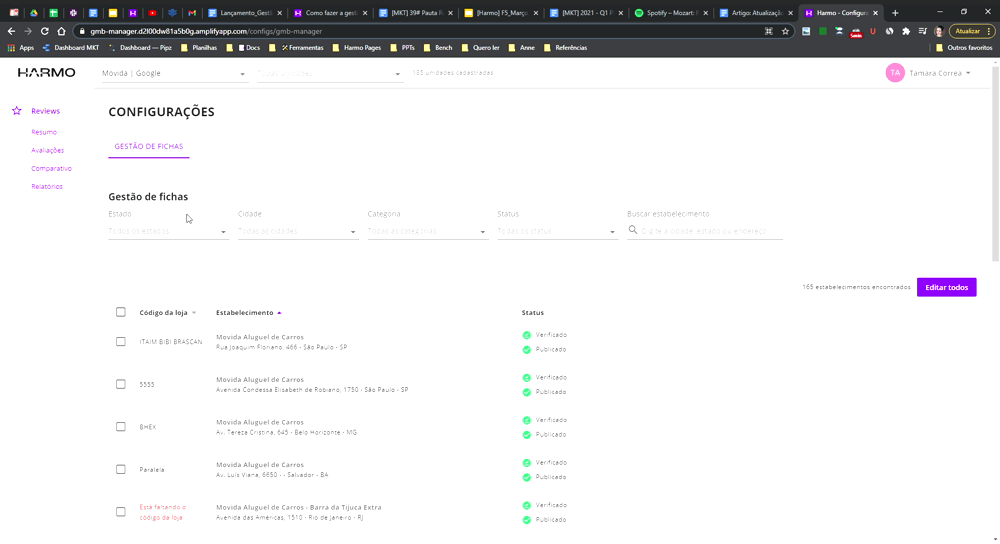Open the pinned Google Drive tab

click(x=34, y=13)
